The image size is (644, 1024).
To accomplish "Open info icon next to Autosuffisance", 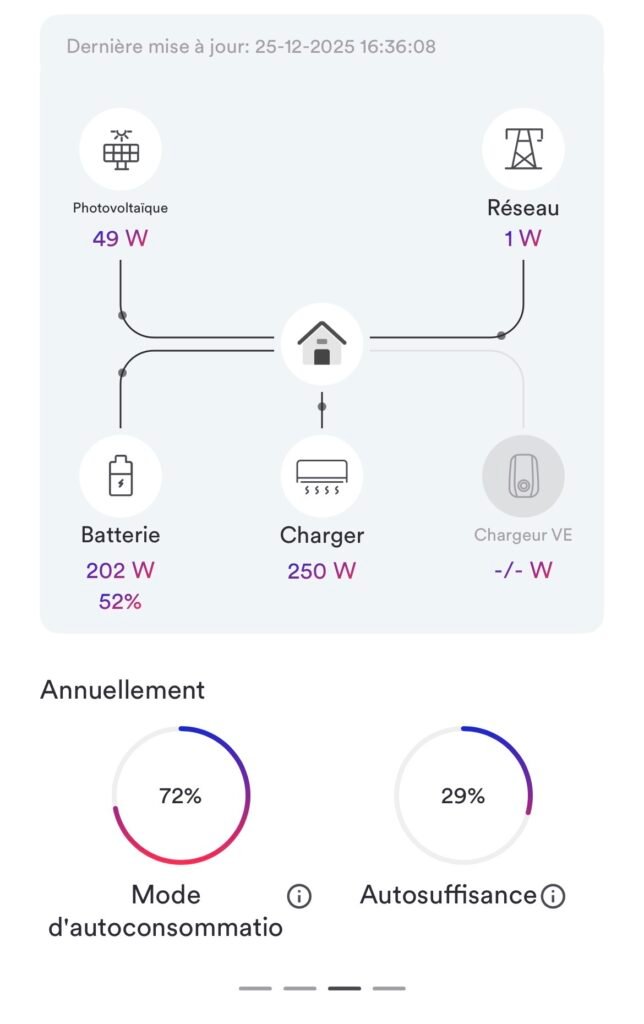I will click(552, 896).
